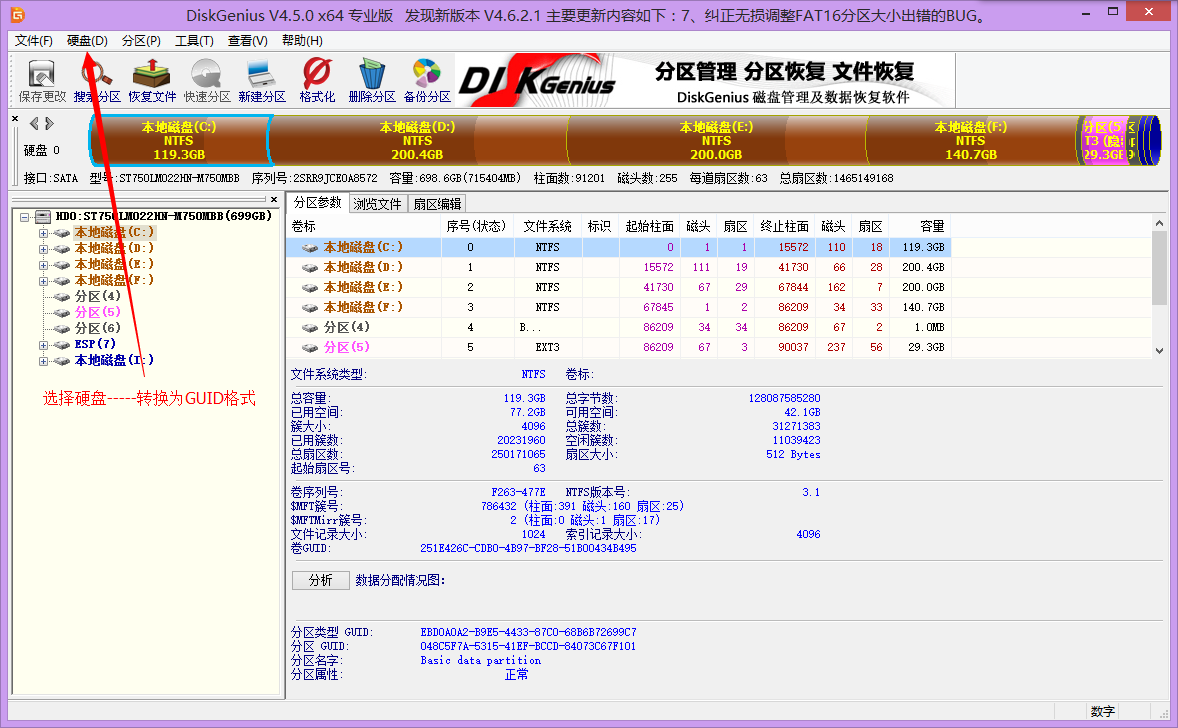This screenshot has width=1178, height=728.
Task: Click the 保存更改 save changes toolbar icon
Action: (x=42, y=81)
